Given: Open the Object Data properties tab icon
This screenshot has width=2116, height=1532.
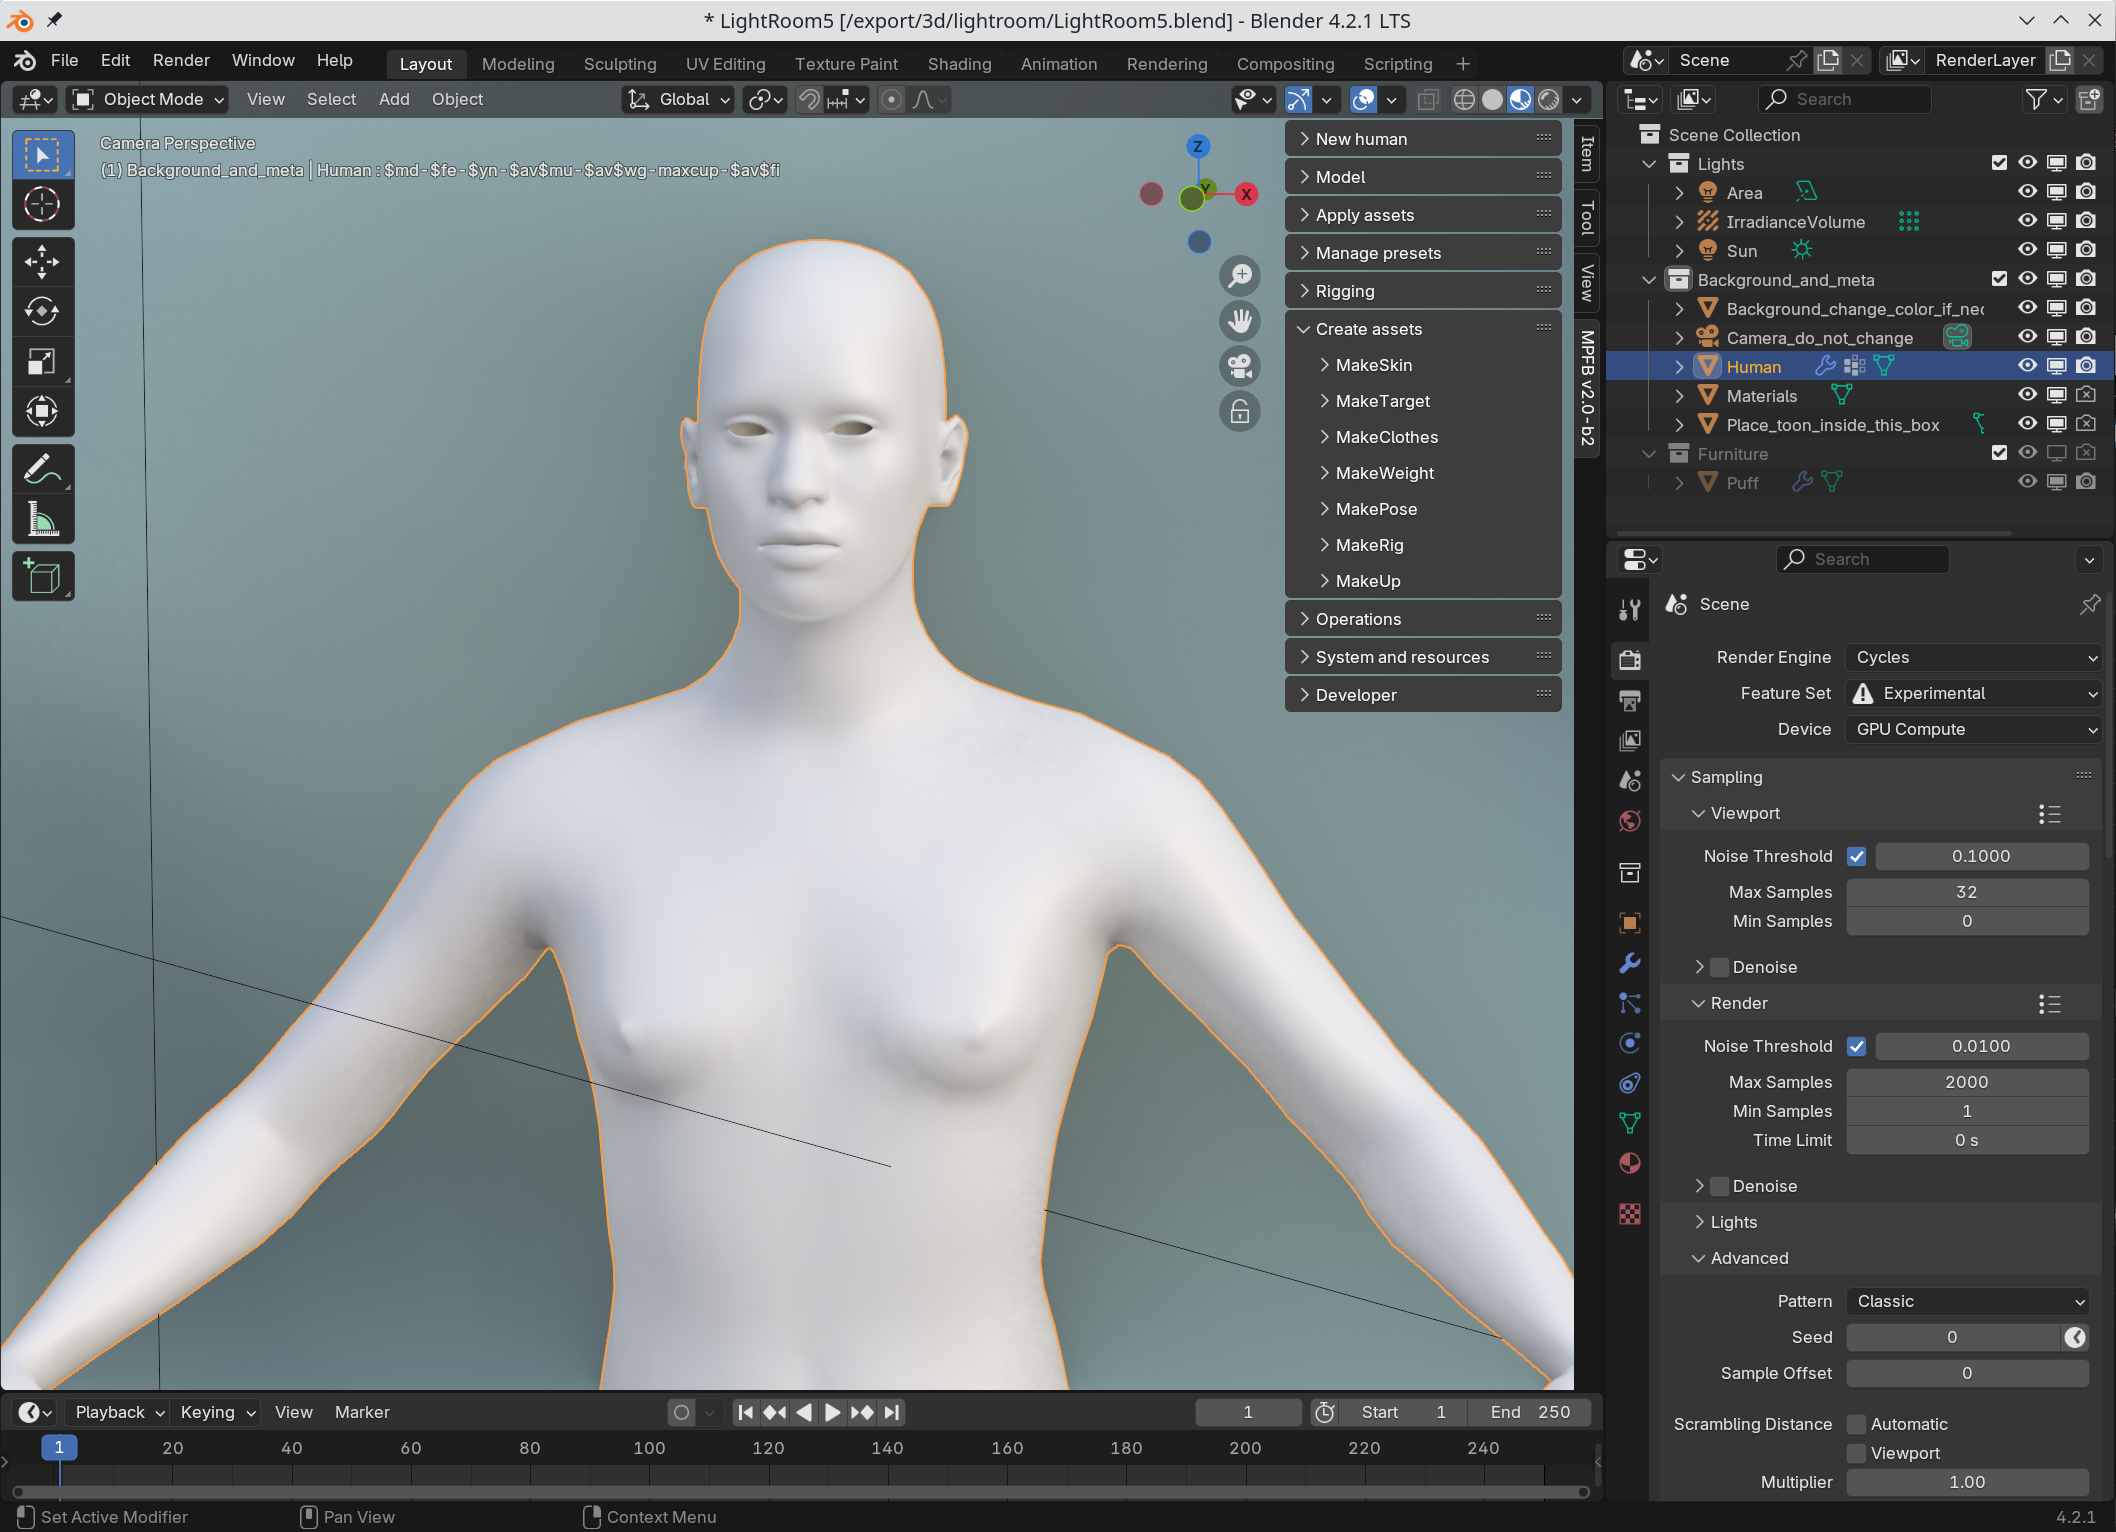Looking at the screenshot, I should point(1630,1123).
